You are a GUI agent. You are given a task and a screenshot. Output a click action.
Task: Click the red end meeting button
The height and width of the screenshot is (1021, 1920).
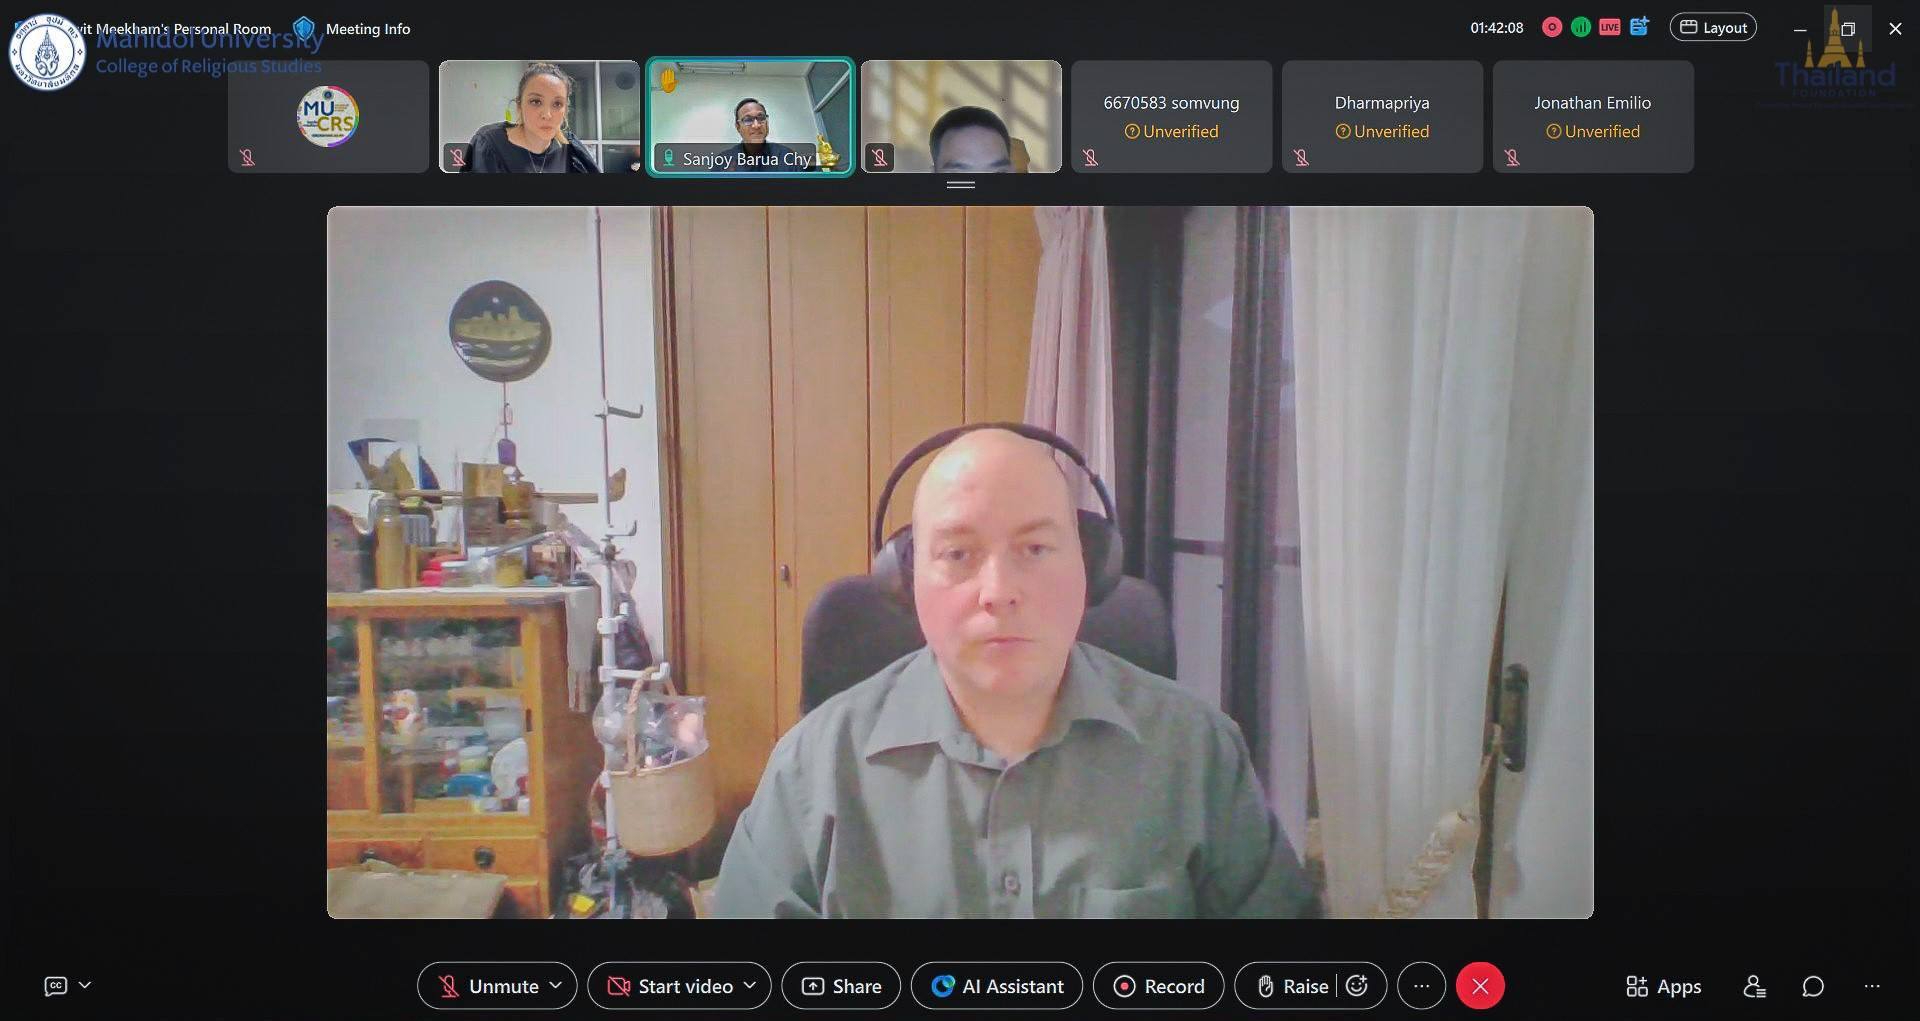tap(1480, 986)
